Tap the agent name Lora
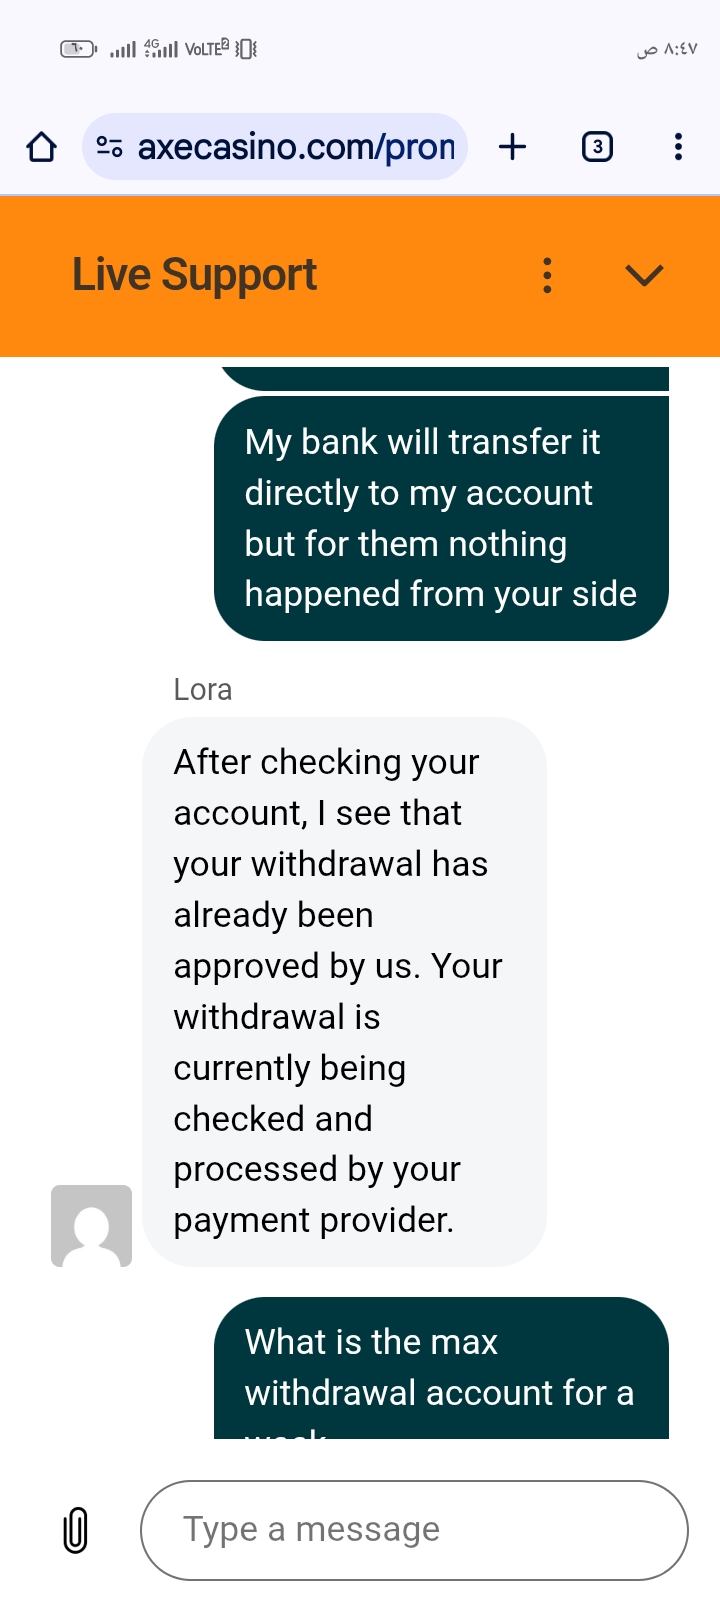Viewport: 720px width, 1612px height. tap(202, 690)
